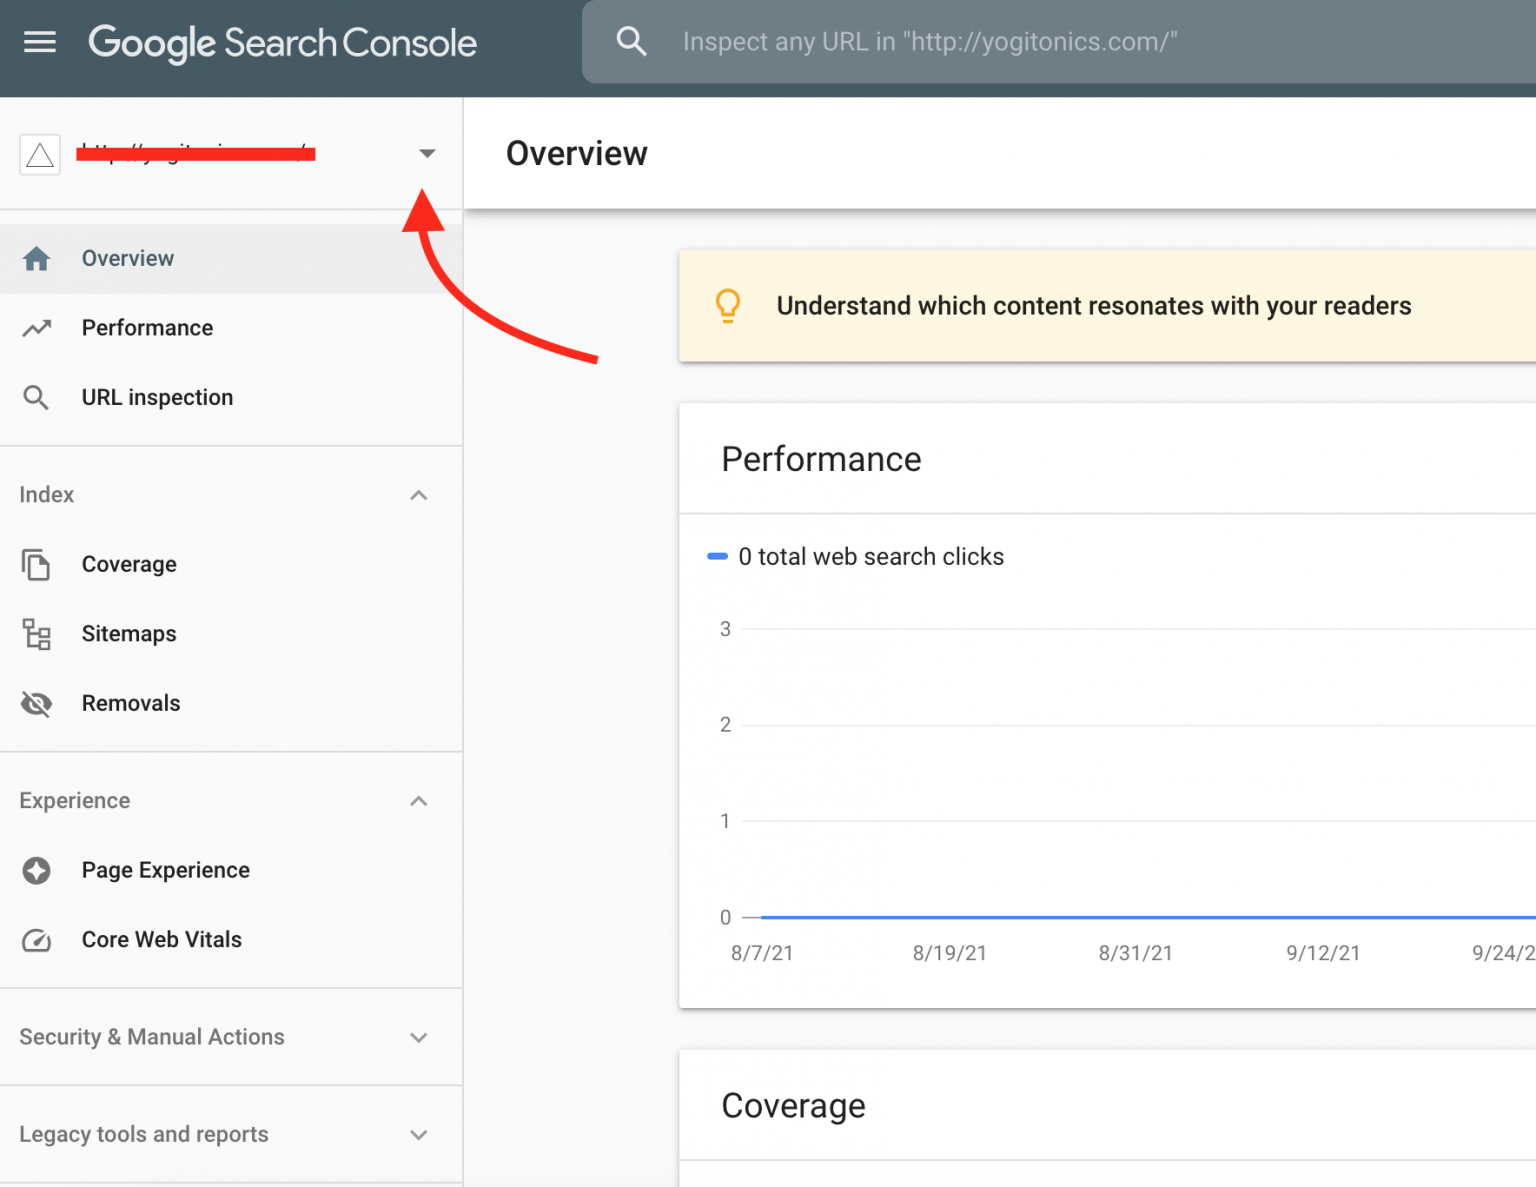Expand Security & Manual Actions section
Image resolution: width=1536 pixels, height=1187 pixels.
click(419, 1038)
